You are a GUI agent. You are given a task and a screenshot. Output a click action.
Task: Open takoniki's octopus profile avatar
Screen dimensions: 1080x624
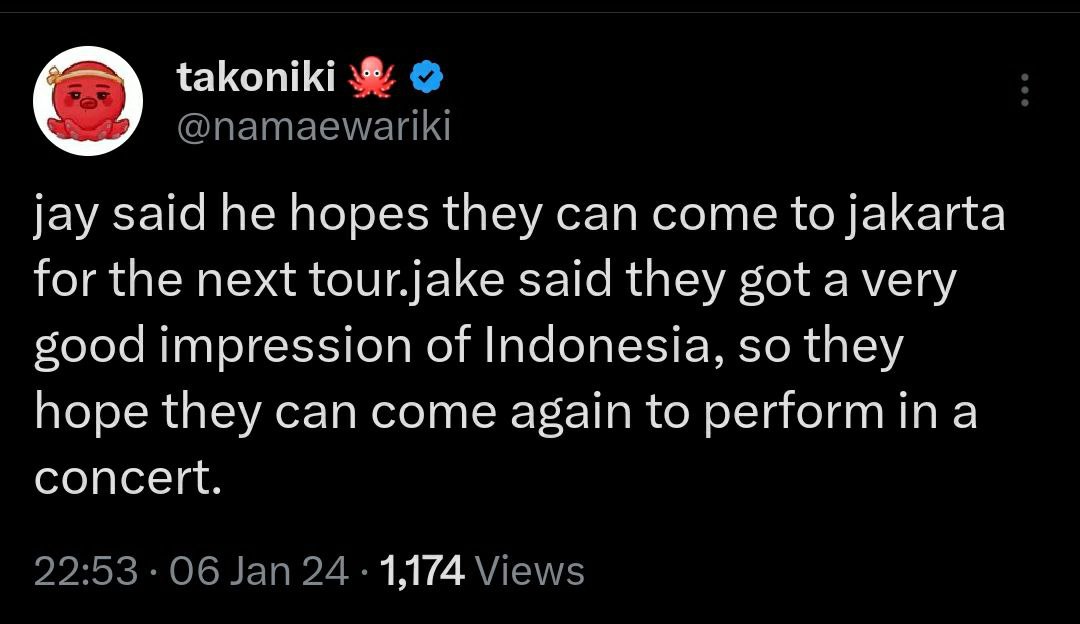[x=88, y=101]
